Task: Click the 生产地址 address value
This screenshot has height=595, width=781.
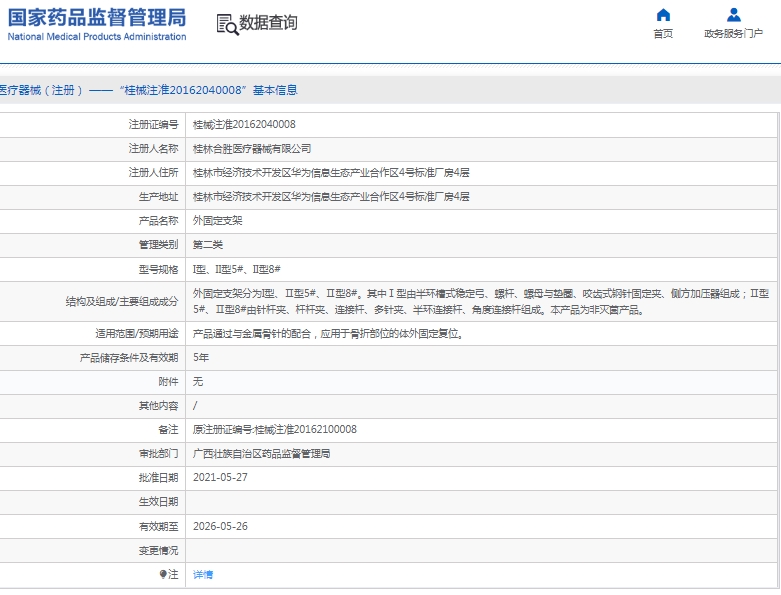Action: (x=331, y=197)
